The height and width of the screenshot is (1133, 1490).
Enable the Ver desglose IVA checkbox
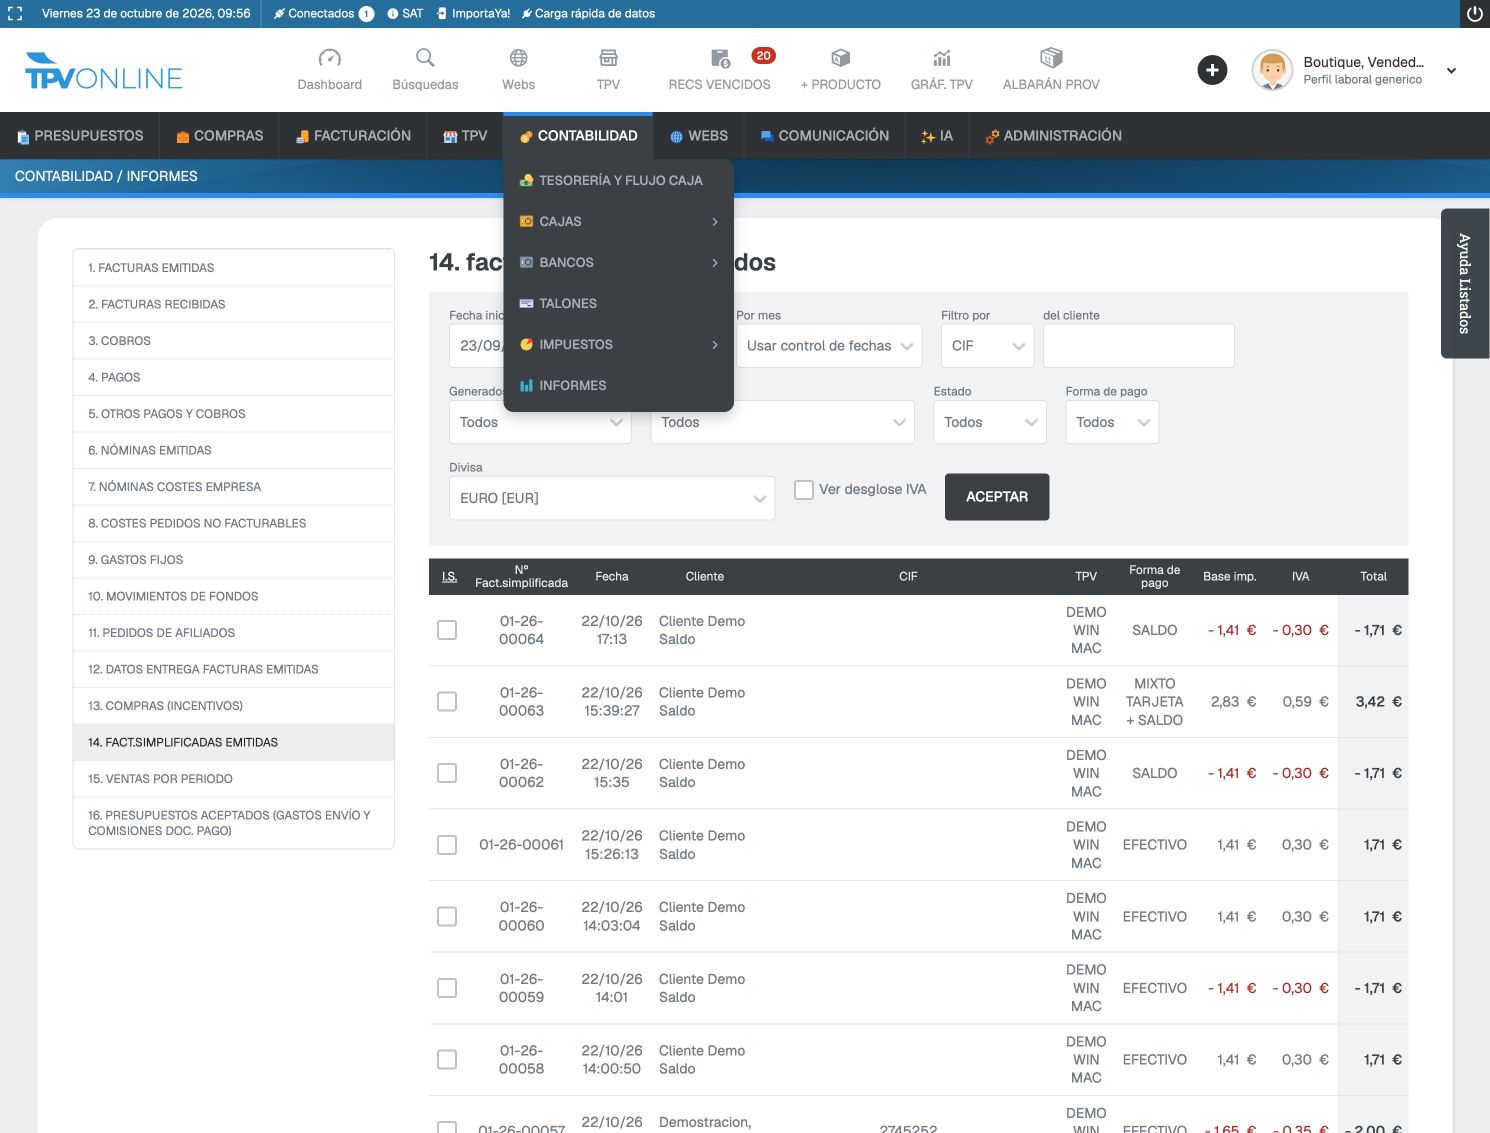[x=804, y=490]
